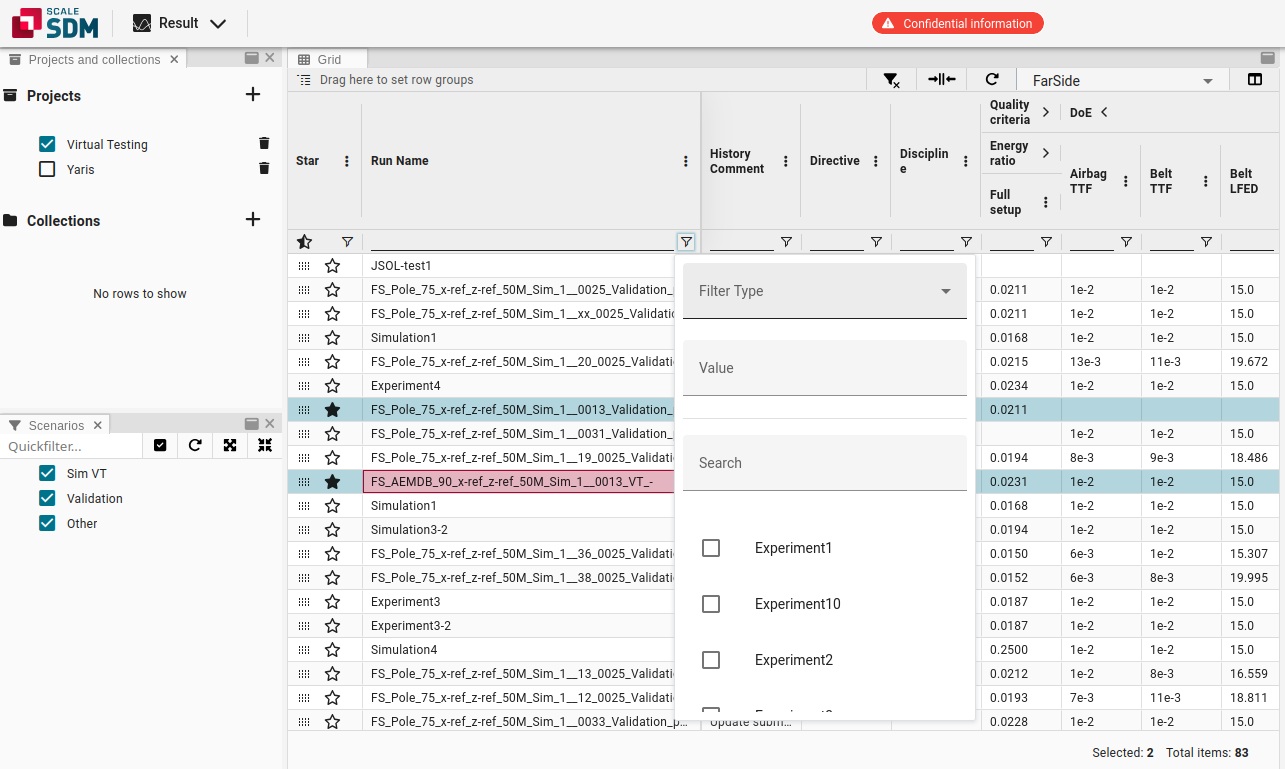
Task: Click the expand all scenarios icon
Action: (230, 446)
